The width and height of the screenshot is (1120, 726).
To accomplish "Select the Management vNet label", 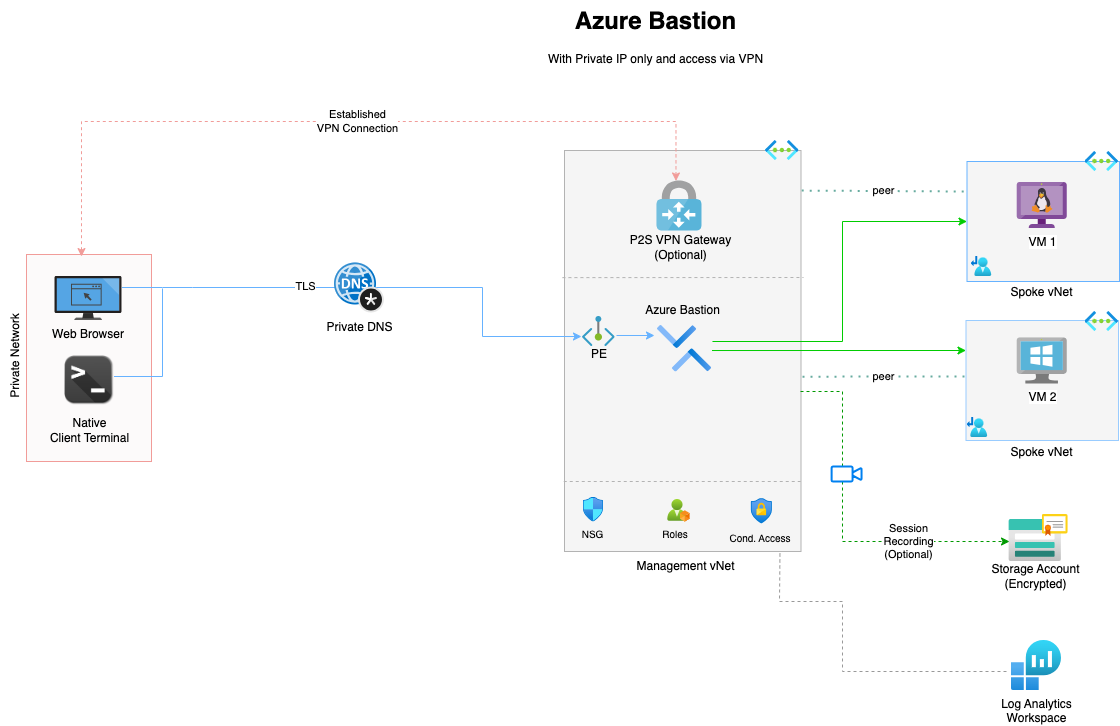I will (685, 565).
